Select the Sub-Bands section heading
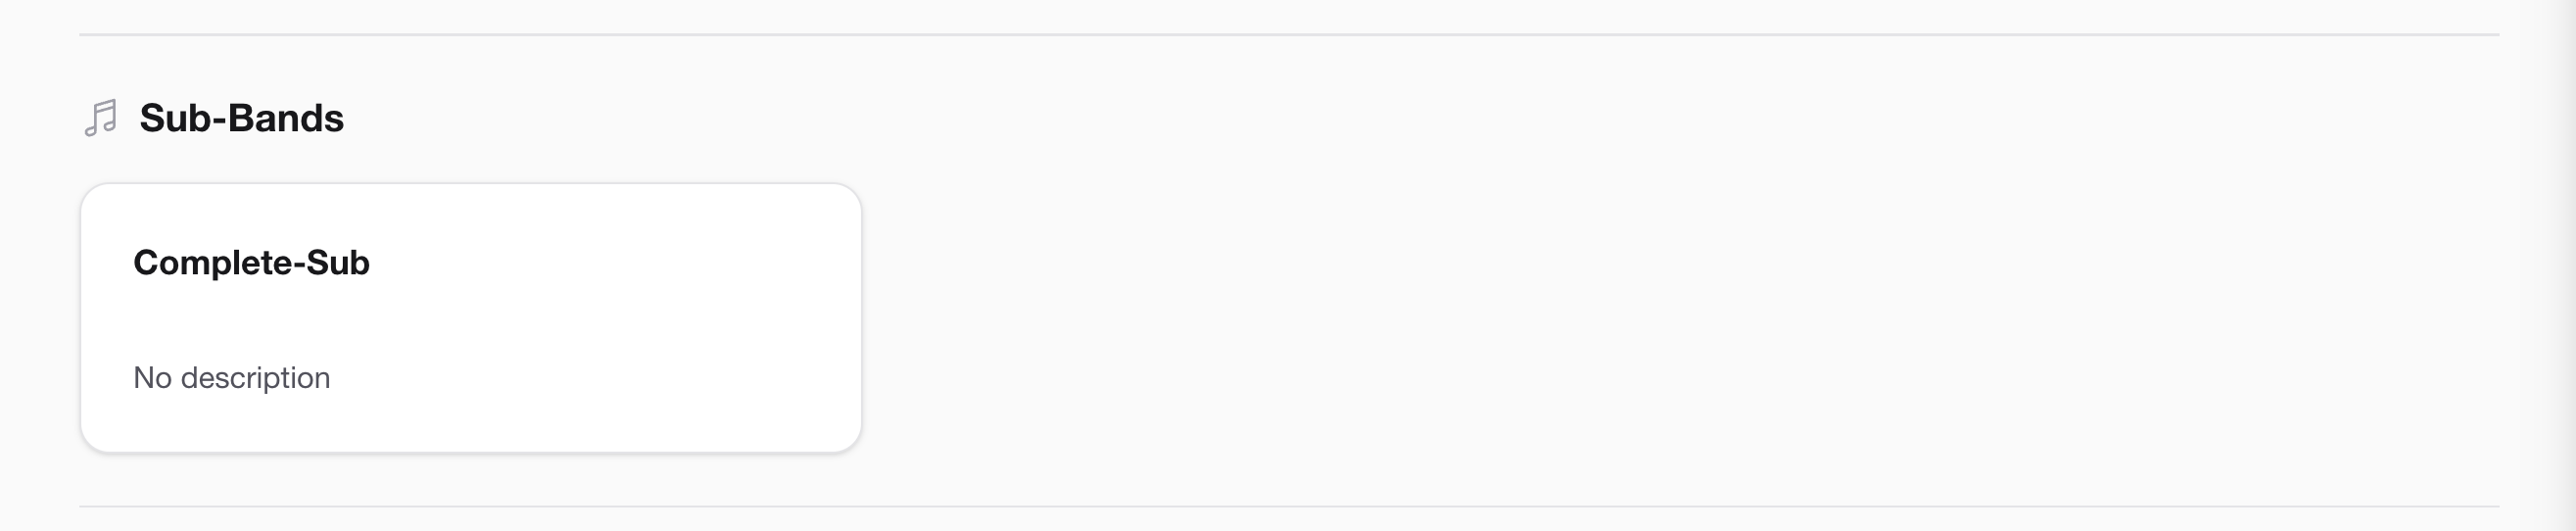 pyautogui.click(x=241, y=118)
